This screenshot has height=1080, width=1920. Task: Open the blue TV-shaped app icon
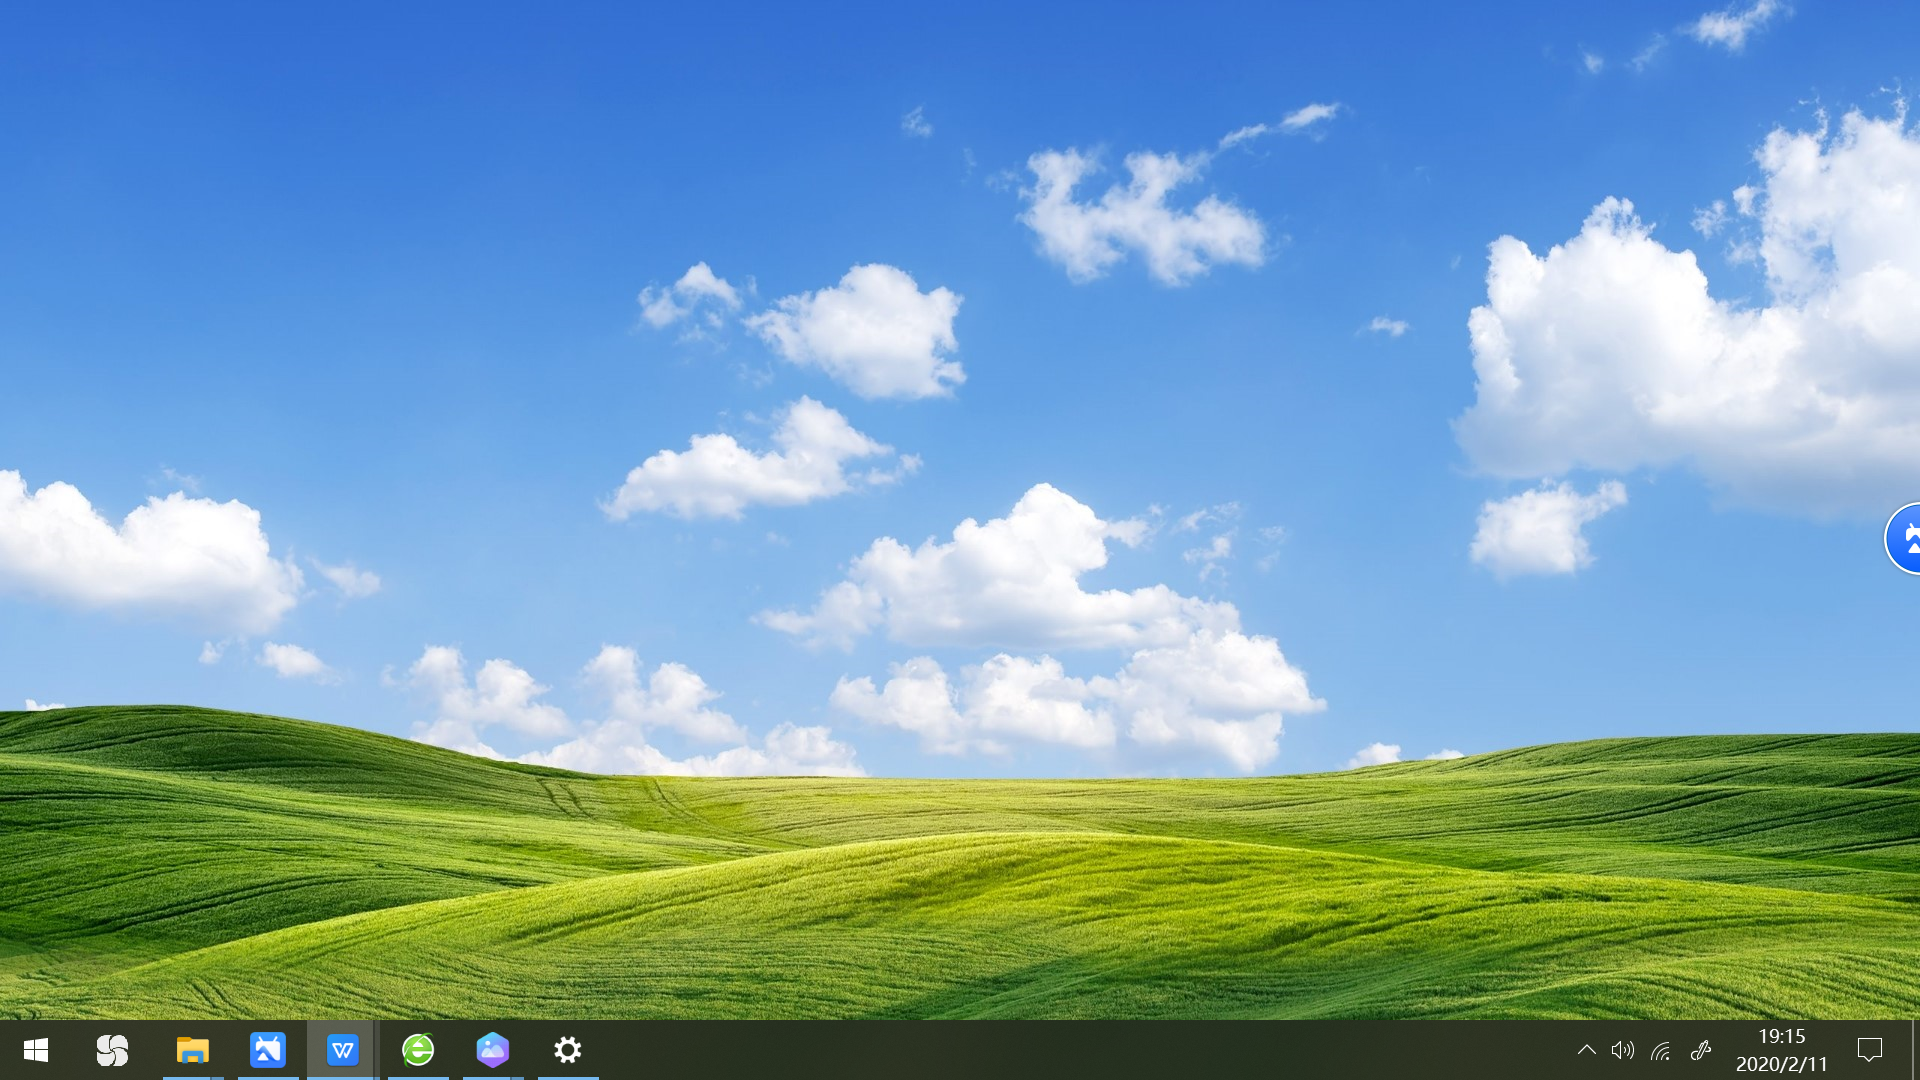(268, 1050)
